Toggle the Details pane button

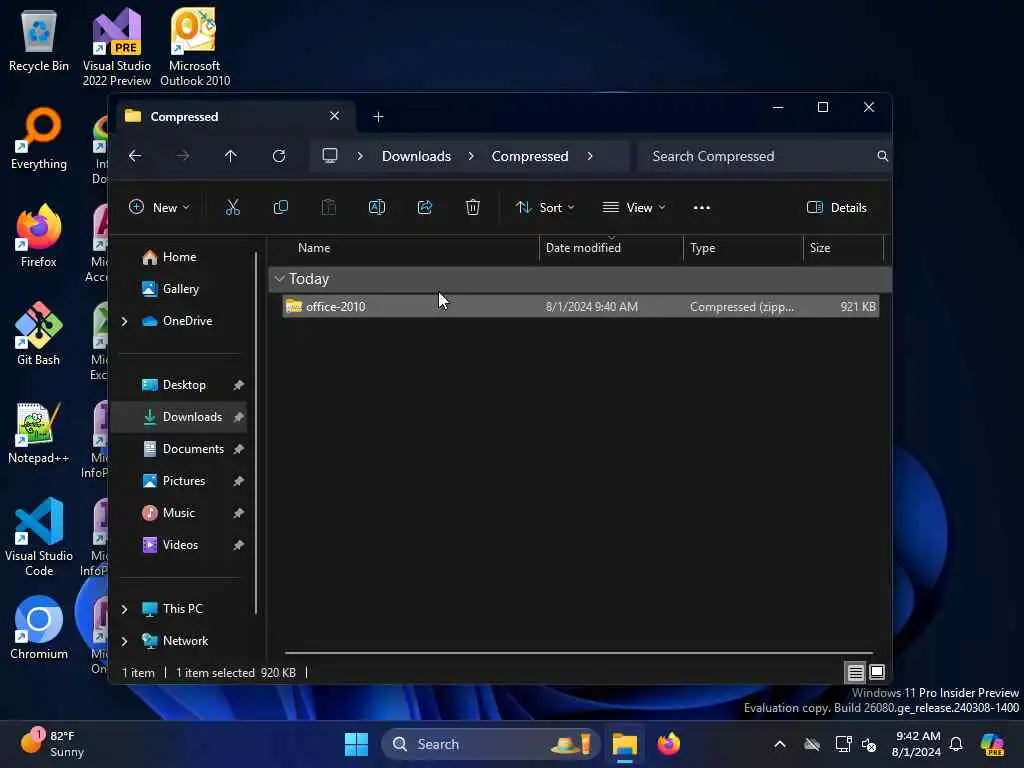(837, 208)
